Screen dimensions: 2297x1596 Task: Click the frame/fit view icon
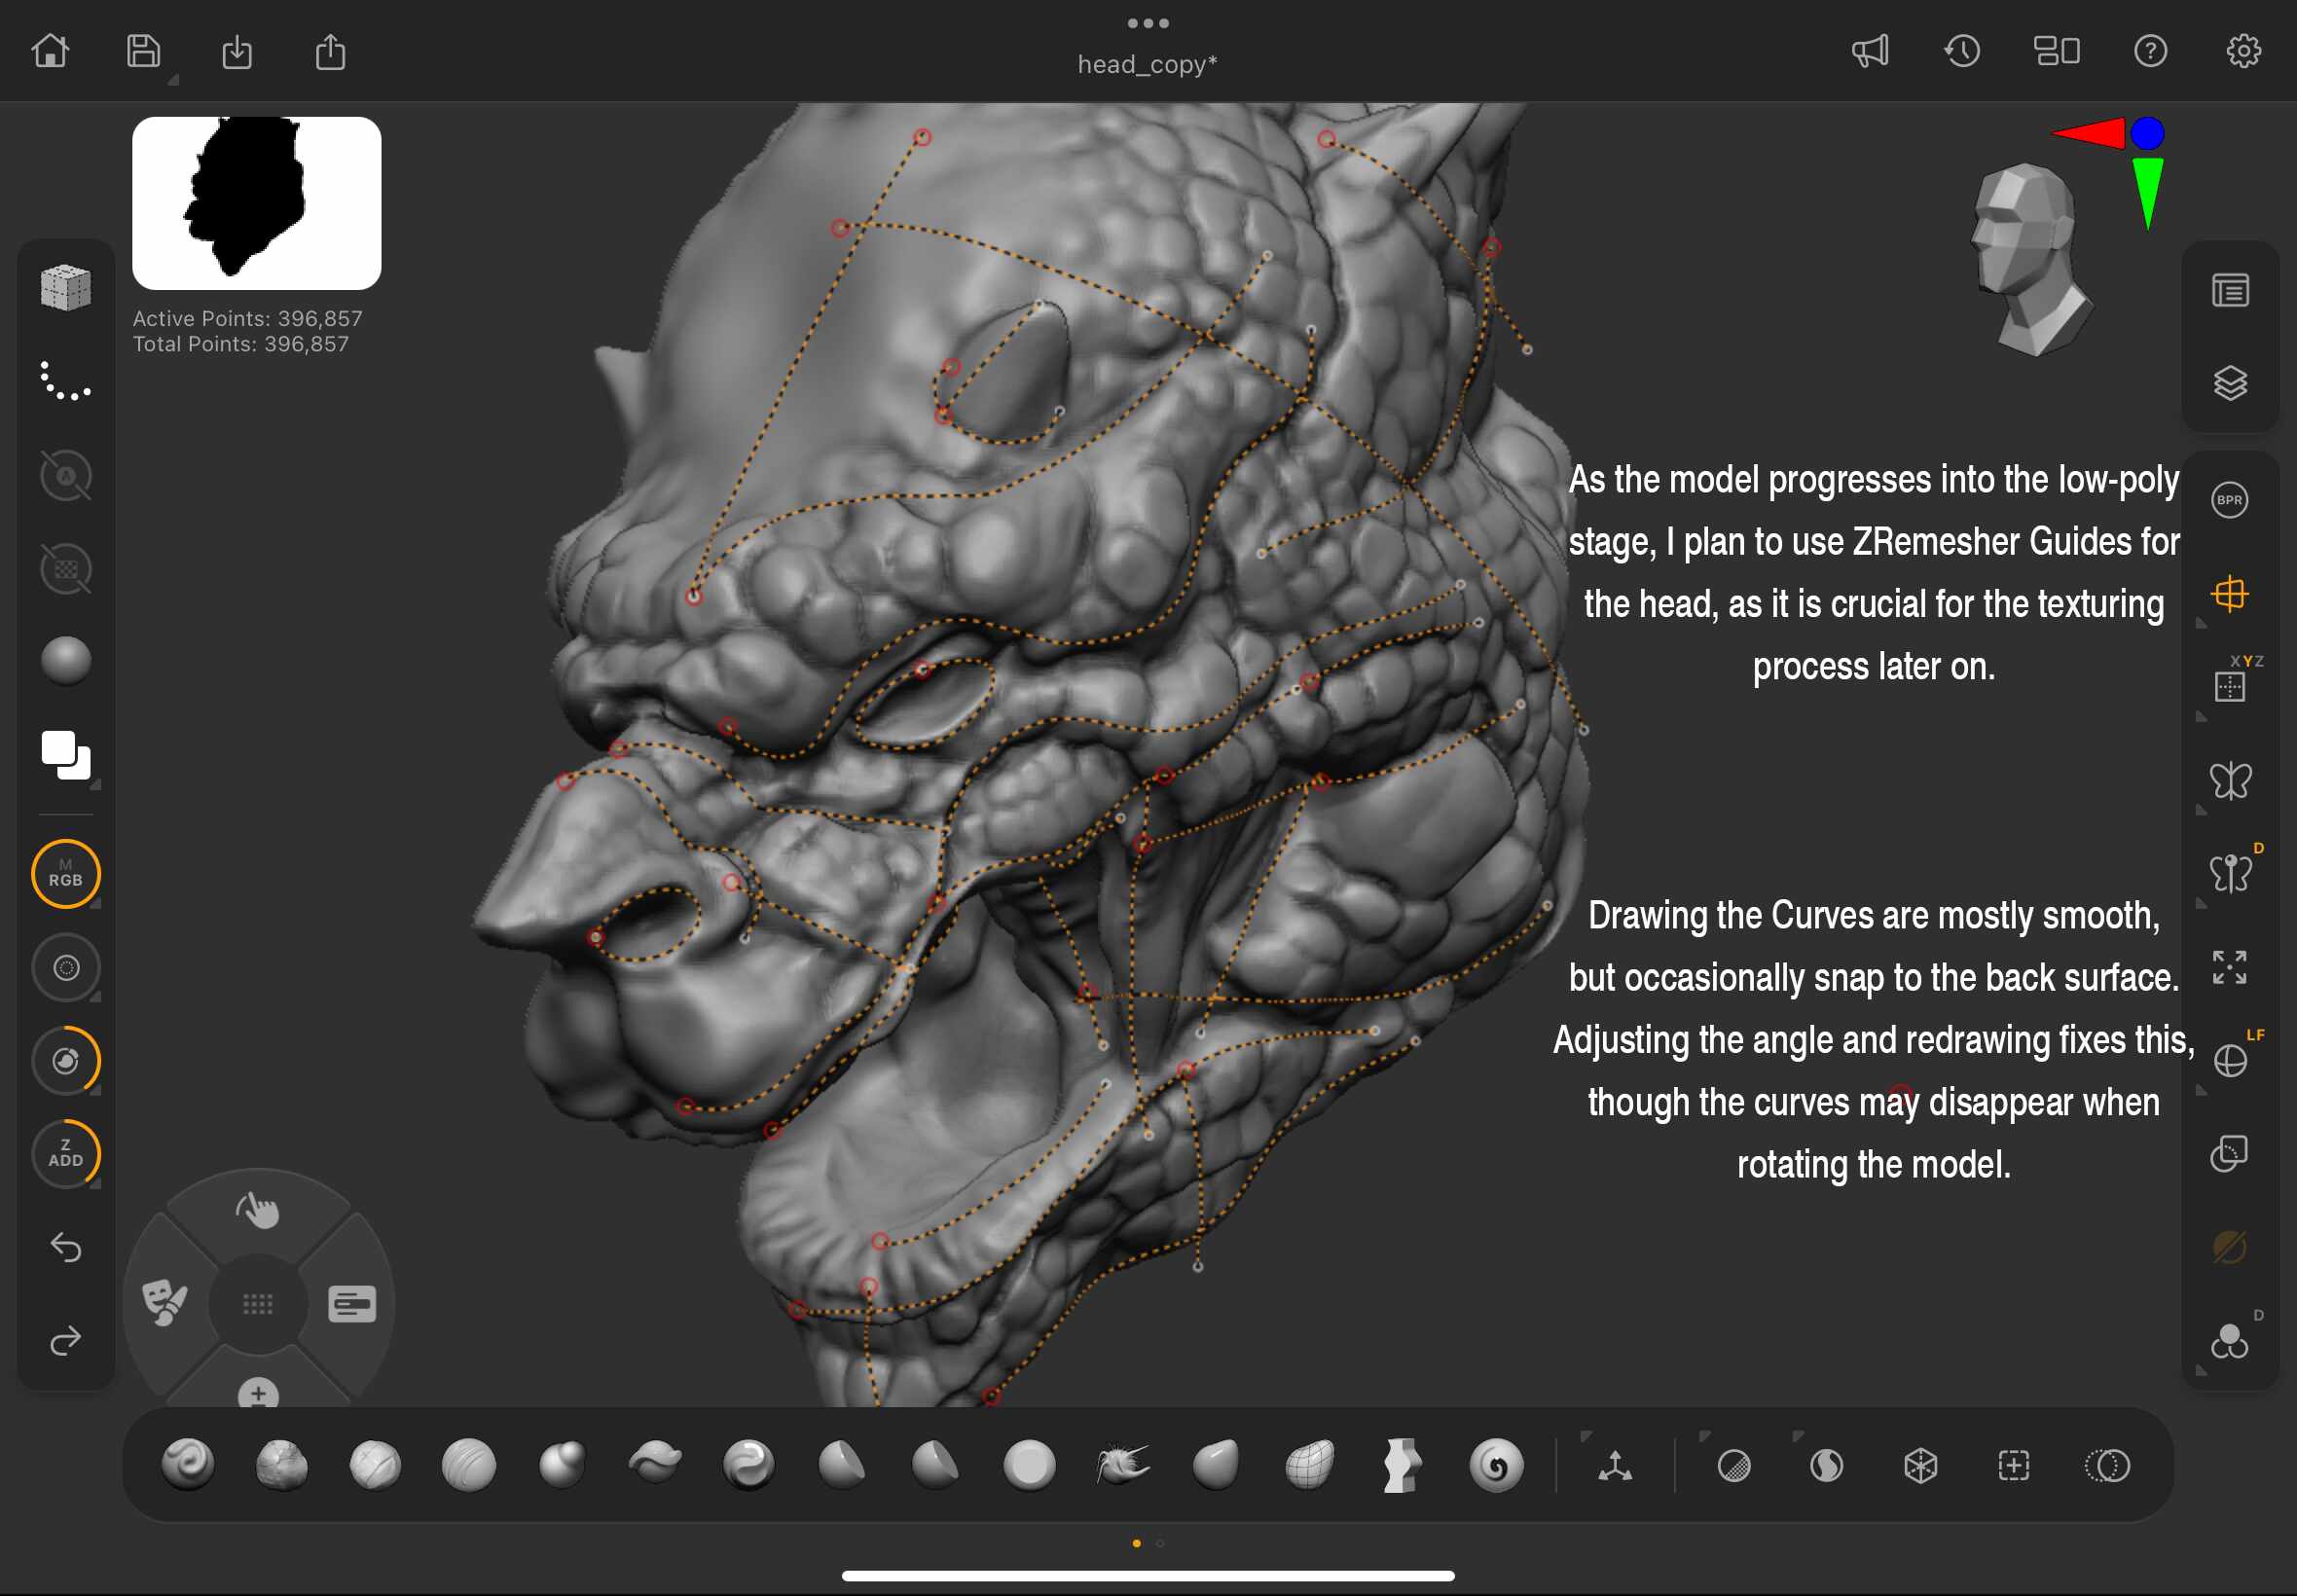[x=2229, y=967]
